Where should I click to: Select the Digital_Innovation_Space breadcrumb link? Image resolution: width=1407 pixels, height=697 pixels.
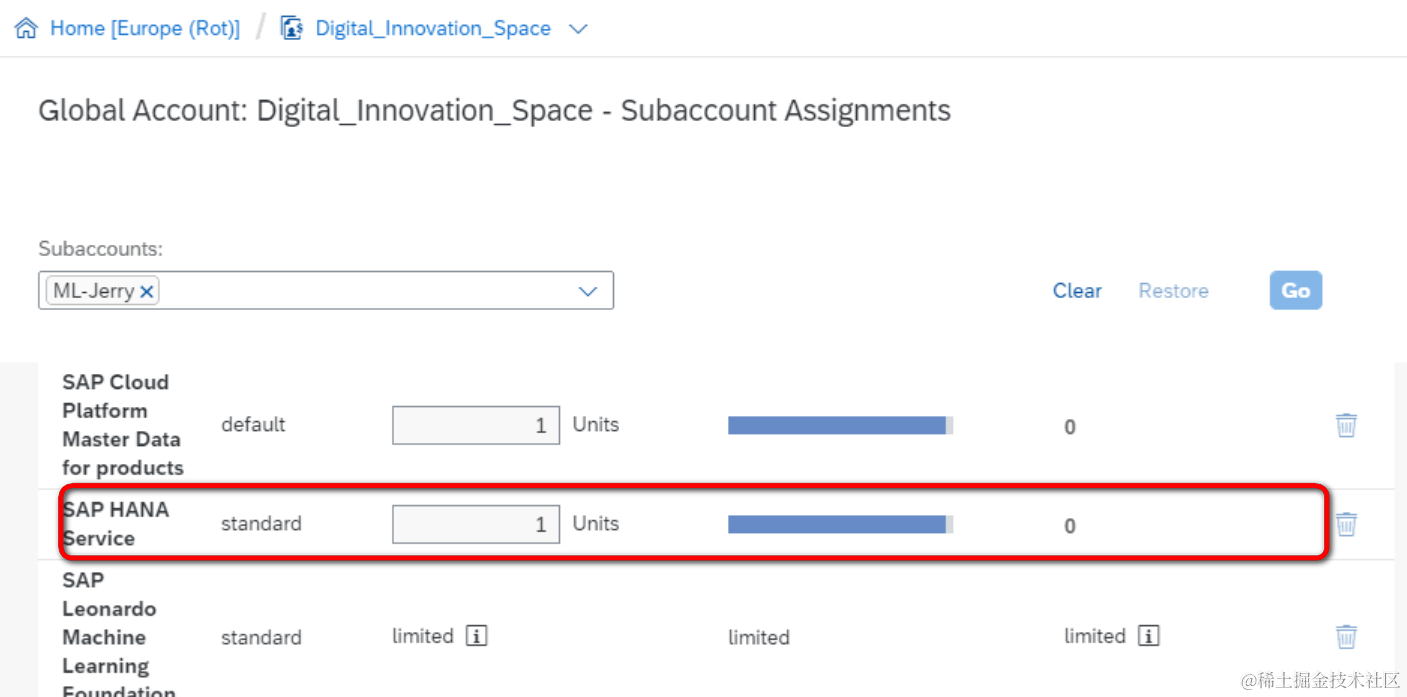433,28
